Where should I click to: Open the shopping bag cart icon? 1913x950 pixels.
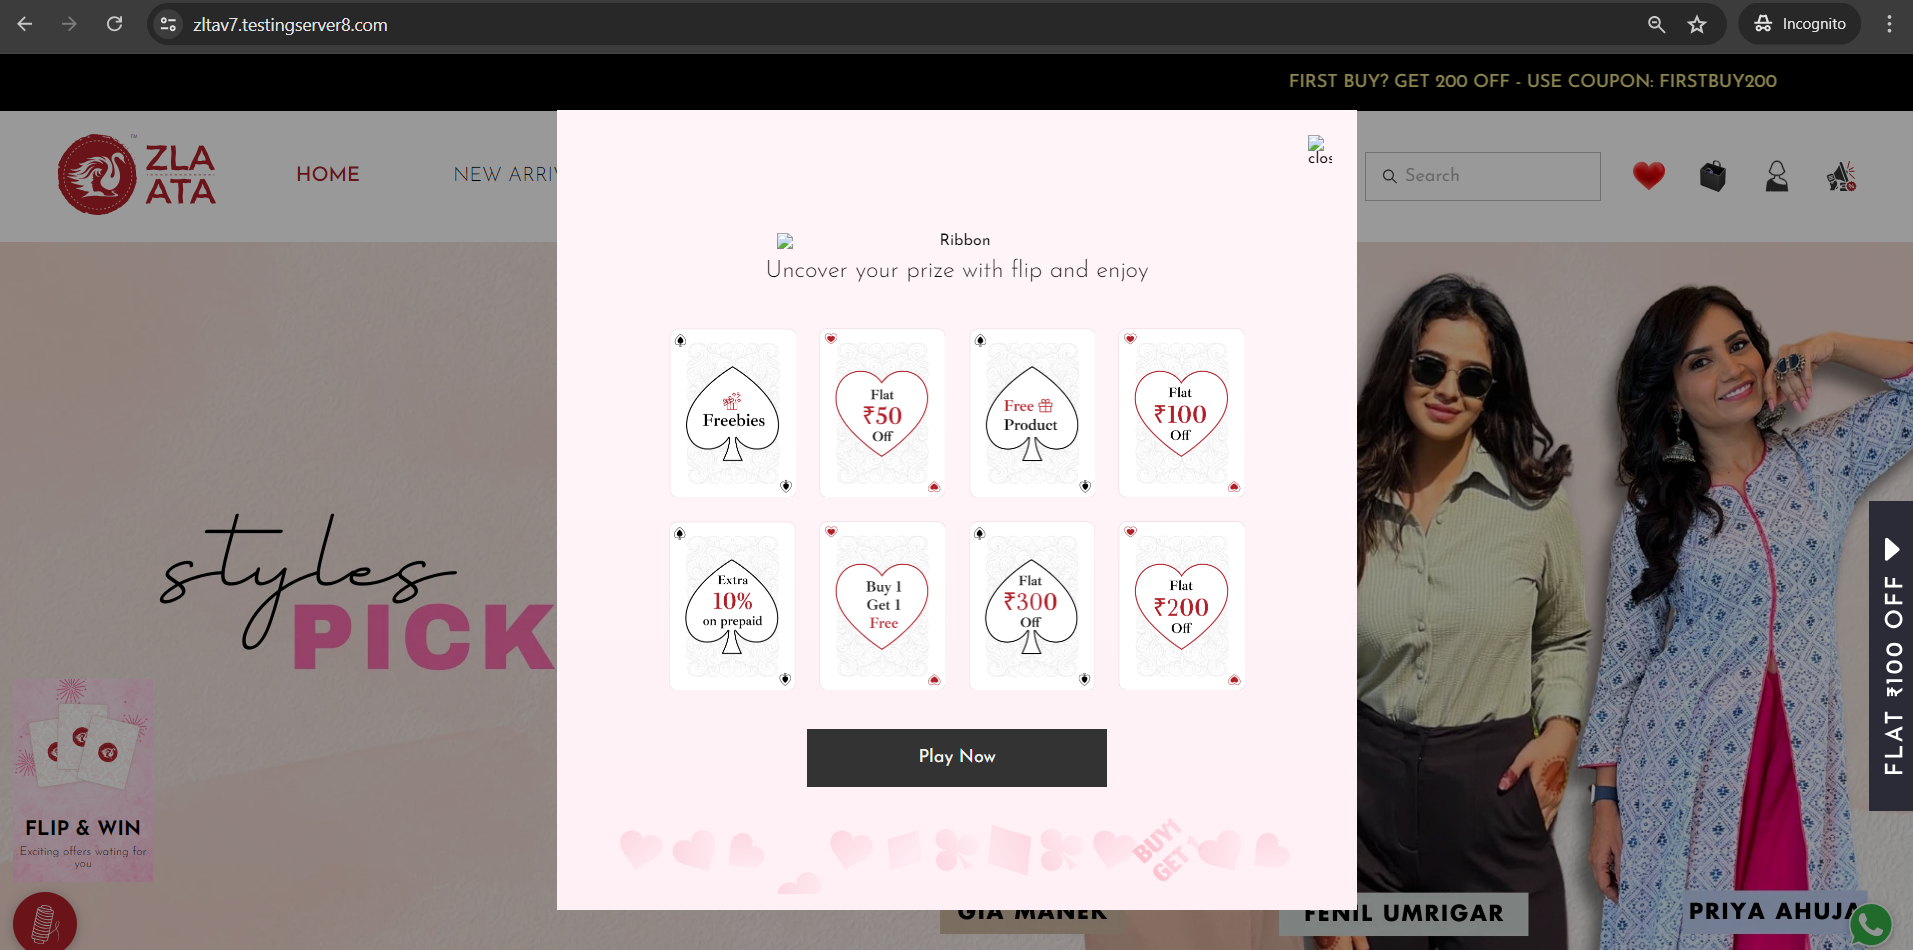[1712, 176]
